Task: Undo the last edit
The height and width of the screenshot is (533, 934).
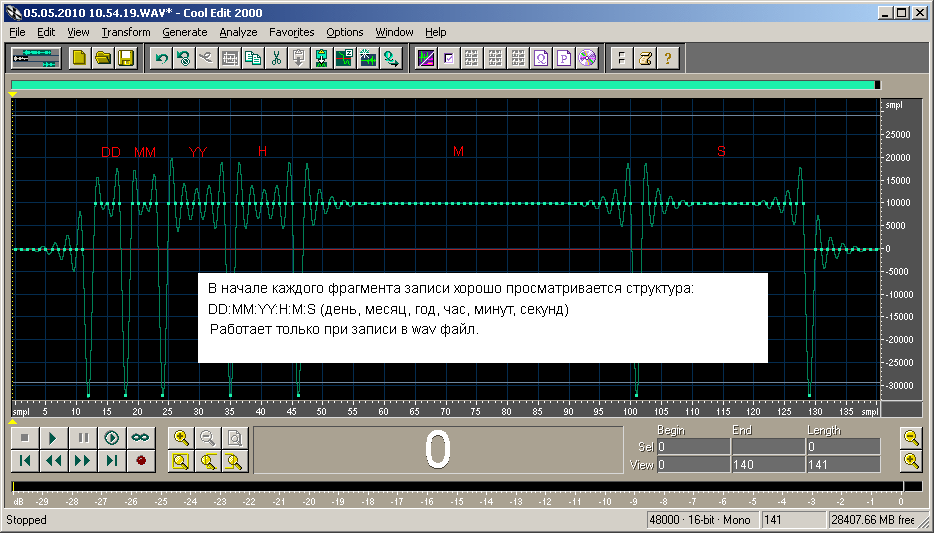Action: [161, 58]
